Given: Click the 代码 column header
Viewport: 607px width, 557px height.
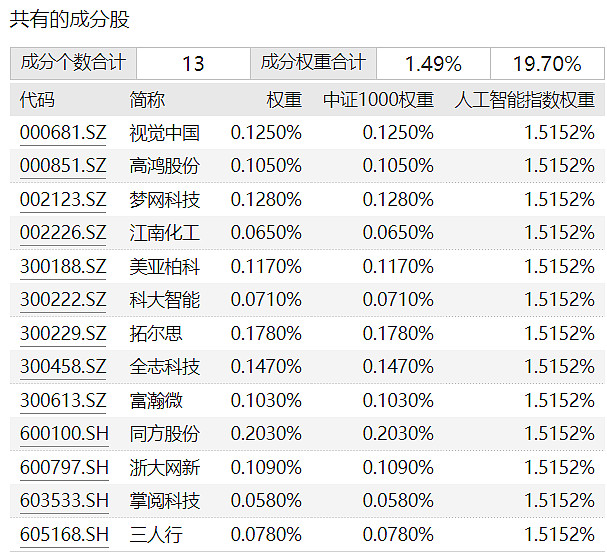Looking at the screenshot, I should (37, 100).
